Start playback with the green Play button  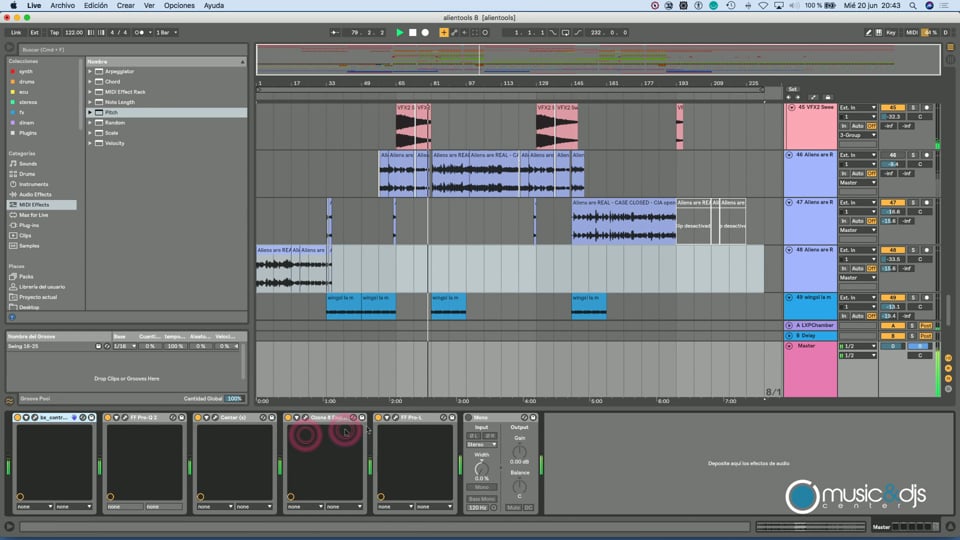click(x=400, y=32)
